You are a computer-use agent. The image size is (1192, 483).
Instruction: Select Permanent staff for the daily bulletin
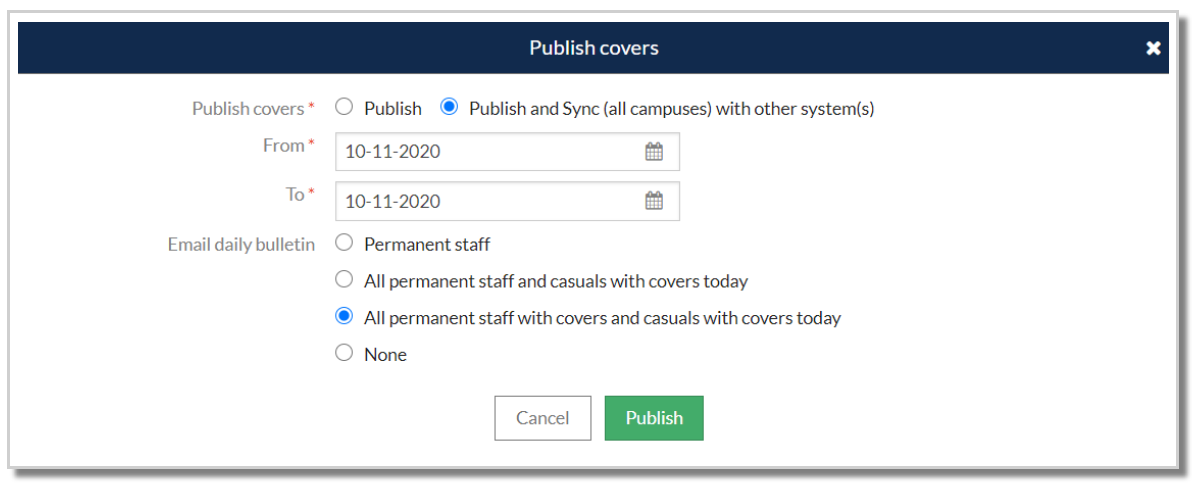point(344,243)
